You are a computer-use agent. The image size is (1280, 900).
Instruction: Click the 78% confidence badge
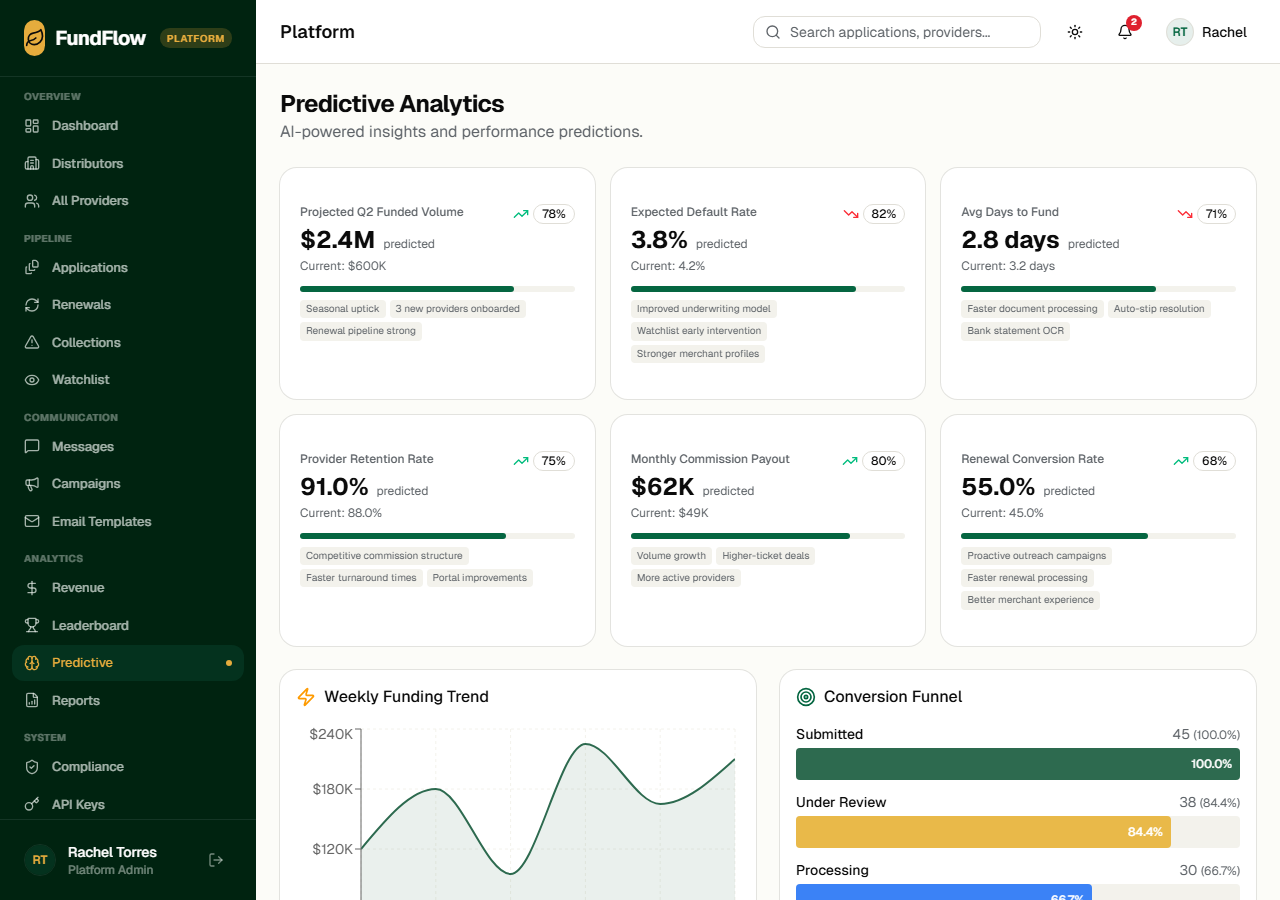click(x=554, y=214)
